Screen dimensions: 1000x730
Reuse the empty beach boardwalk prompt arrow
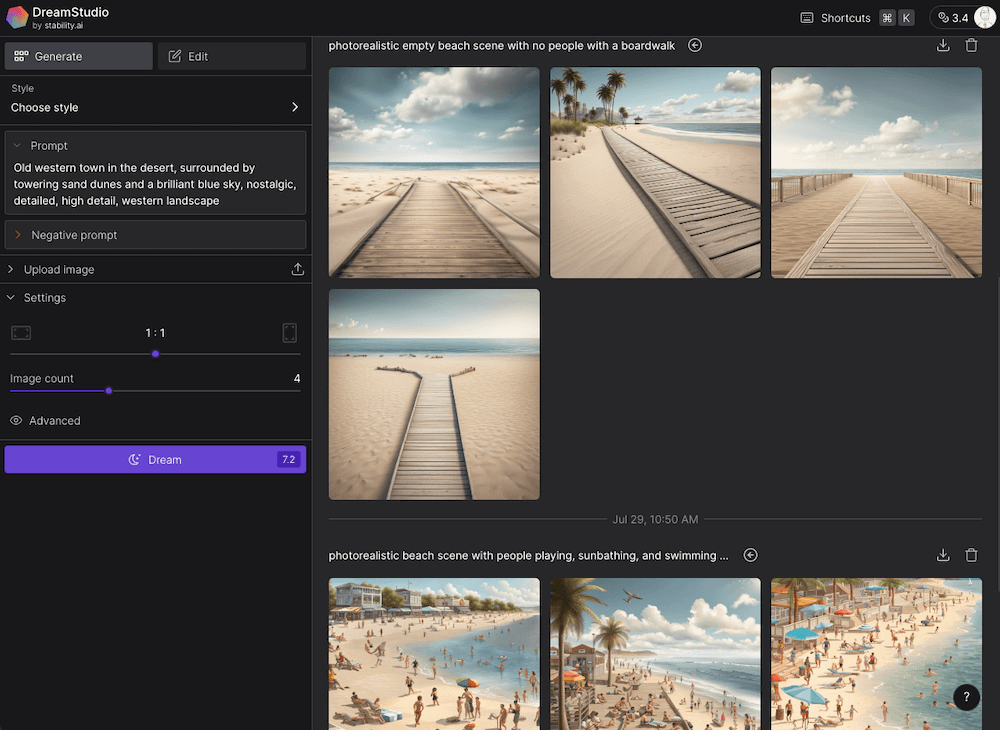tap(695, 45)
